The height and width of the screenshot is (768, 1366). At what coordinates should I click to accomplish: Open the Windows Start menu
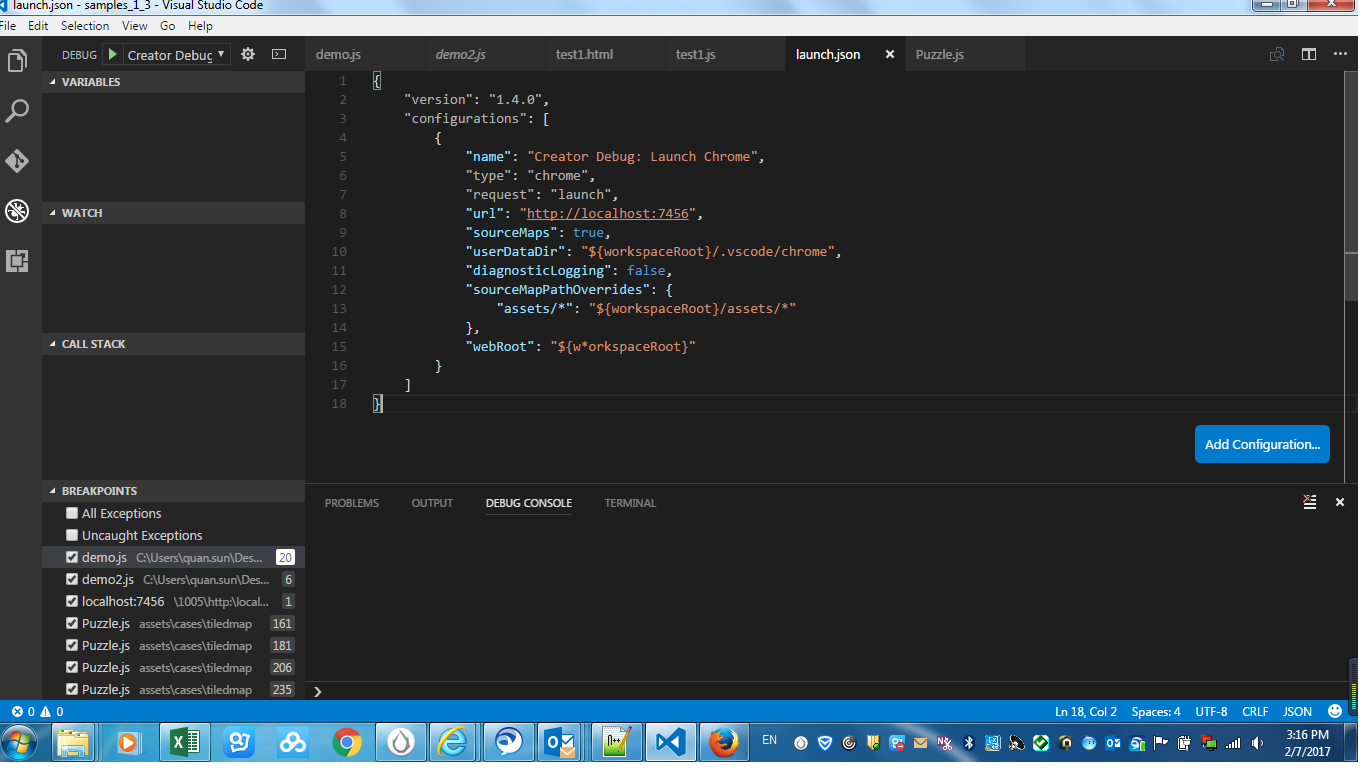coord(20,743)
